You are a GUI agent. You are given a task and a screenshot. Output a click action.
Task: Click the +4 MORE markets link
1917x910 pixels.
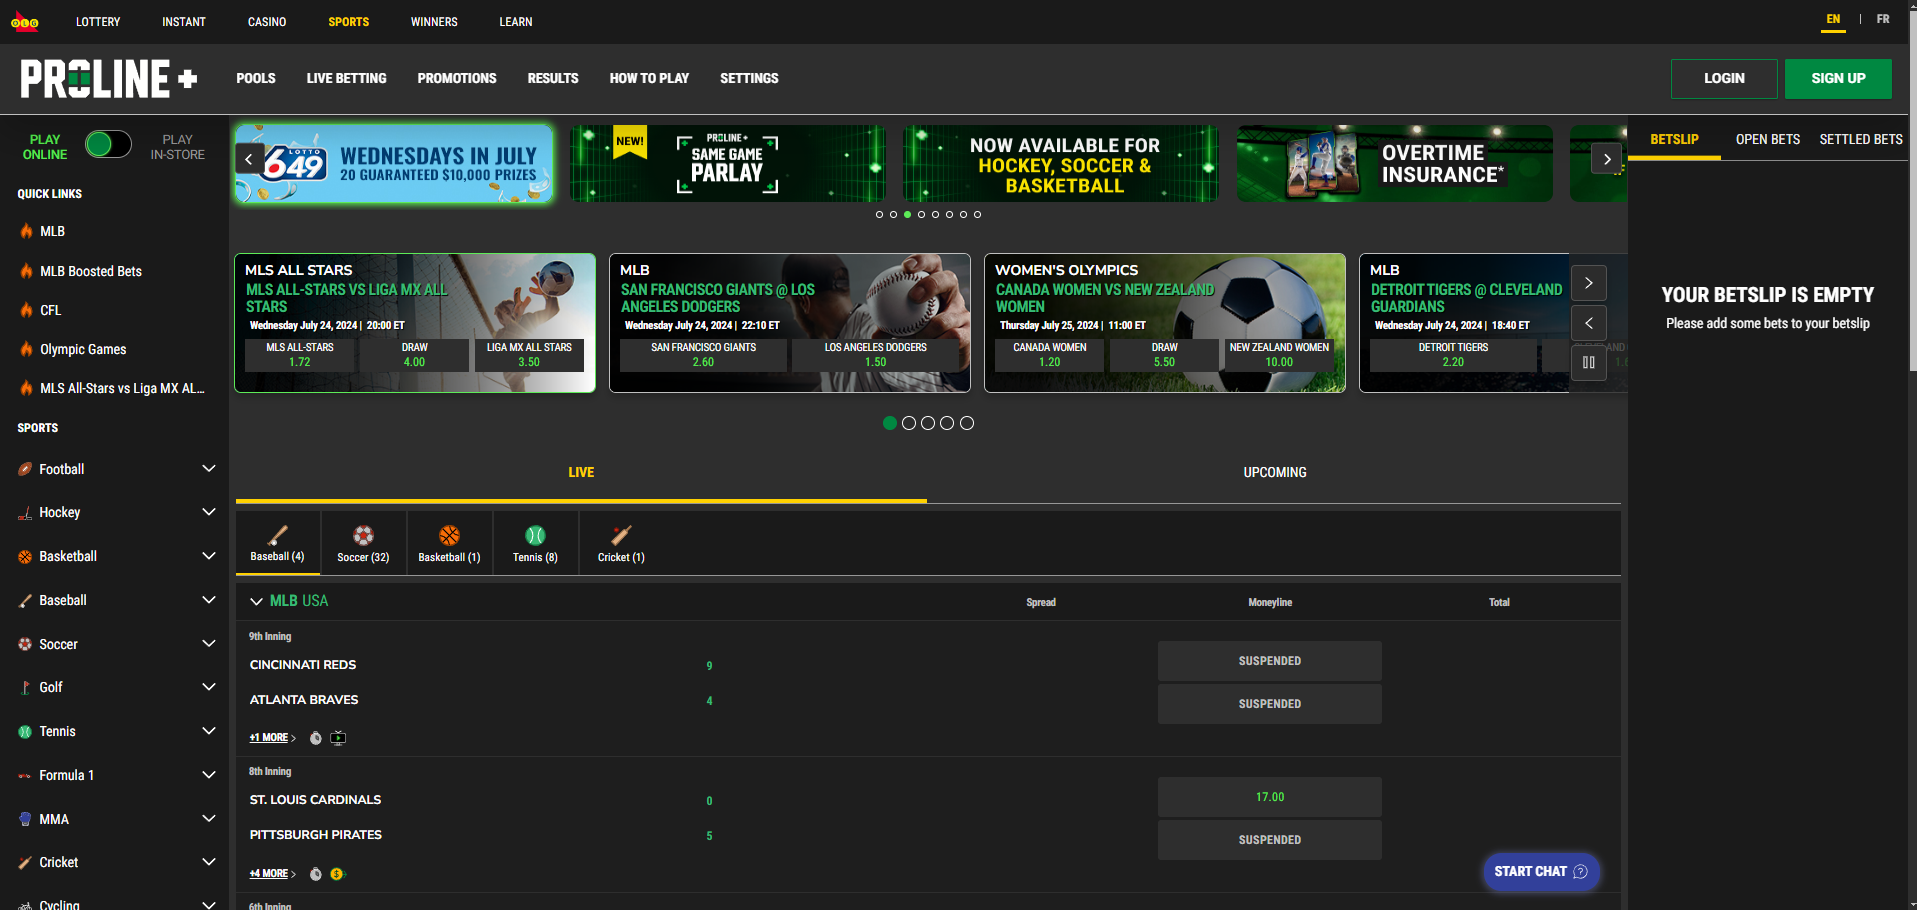coord(272,874)
